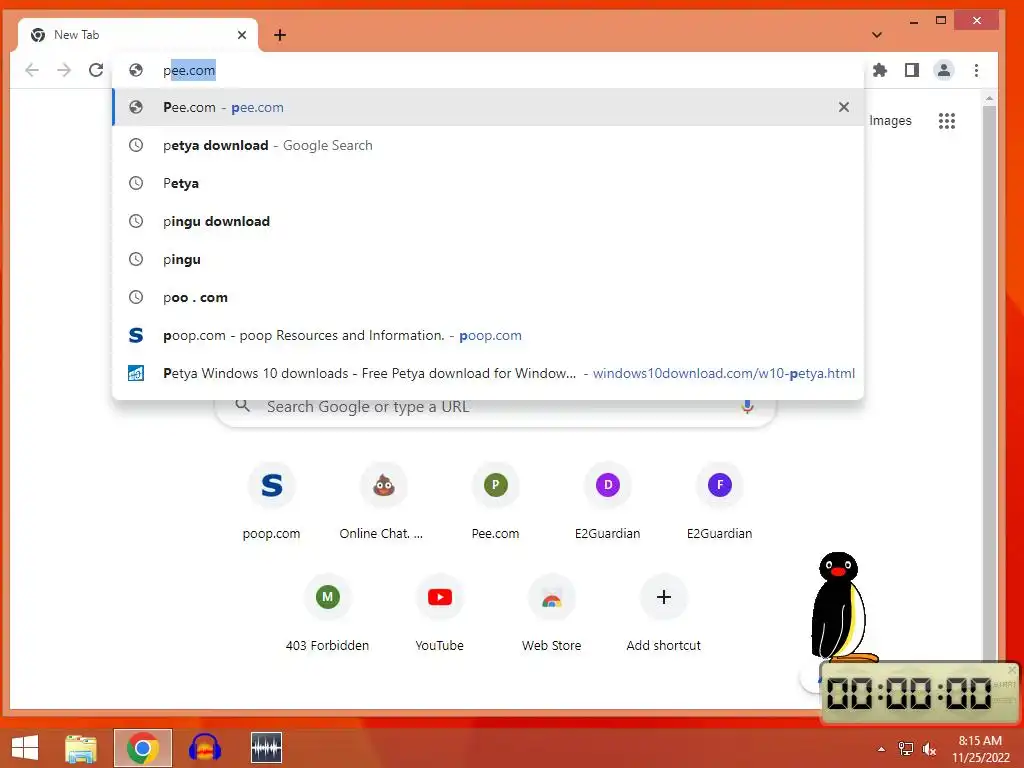Open the network tray icon
This screenshot has height=768, width=1024.
click(x=906, y=749)
